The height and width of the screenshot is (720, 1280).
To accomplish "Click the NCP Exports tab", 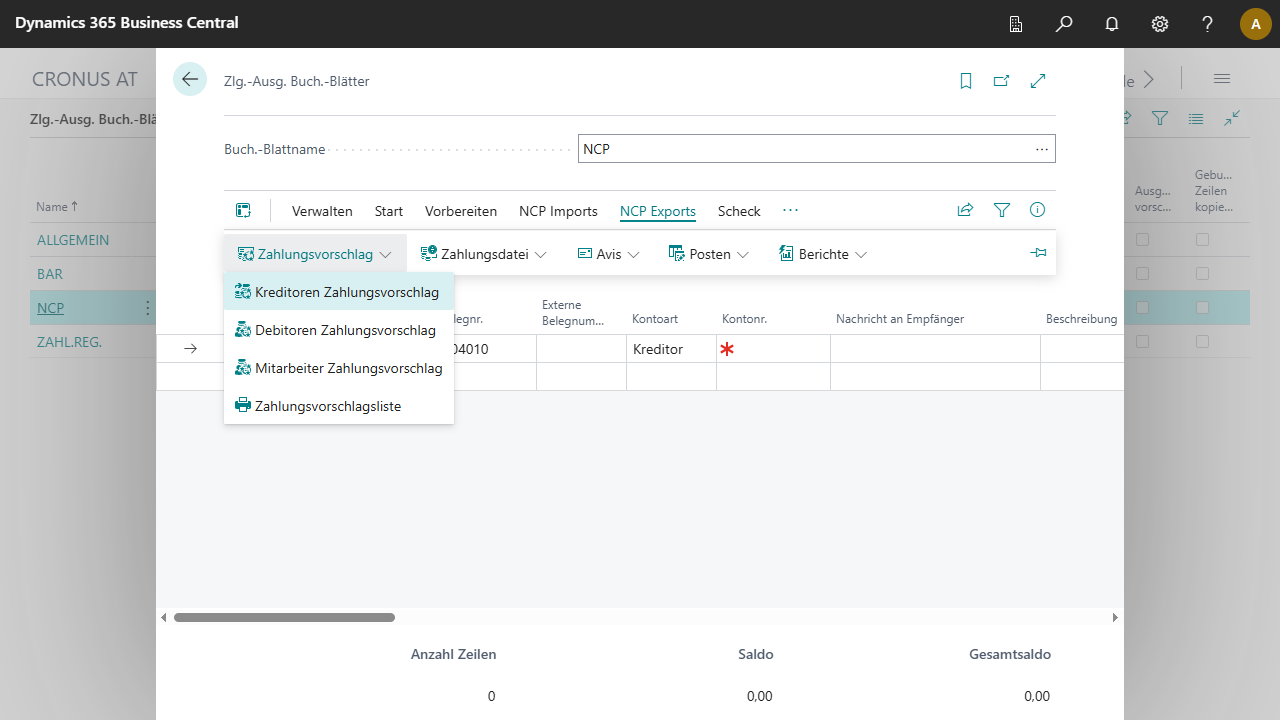I will click(x=658, y=211).
